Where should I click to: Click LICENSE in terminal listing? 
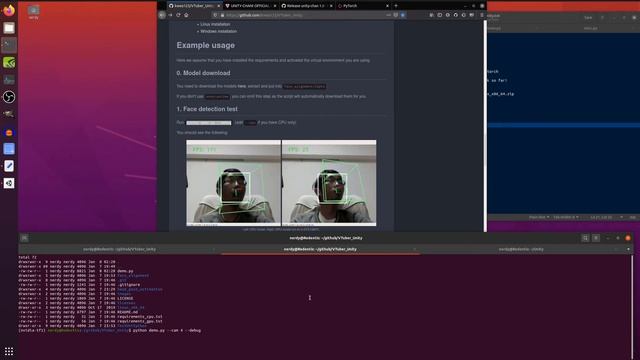(x=125, y=298)
